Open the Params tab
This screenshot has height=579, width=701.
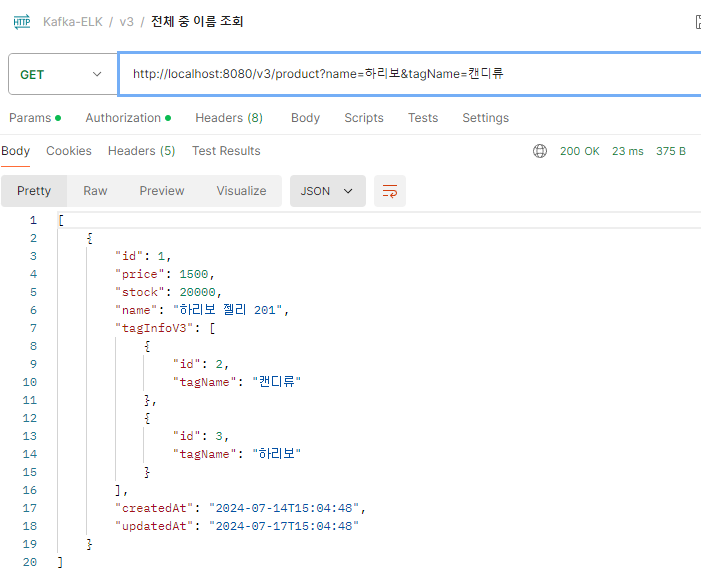pos(35,118)
